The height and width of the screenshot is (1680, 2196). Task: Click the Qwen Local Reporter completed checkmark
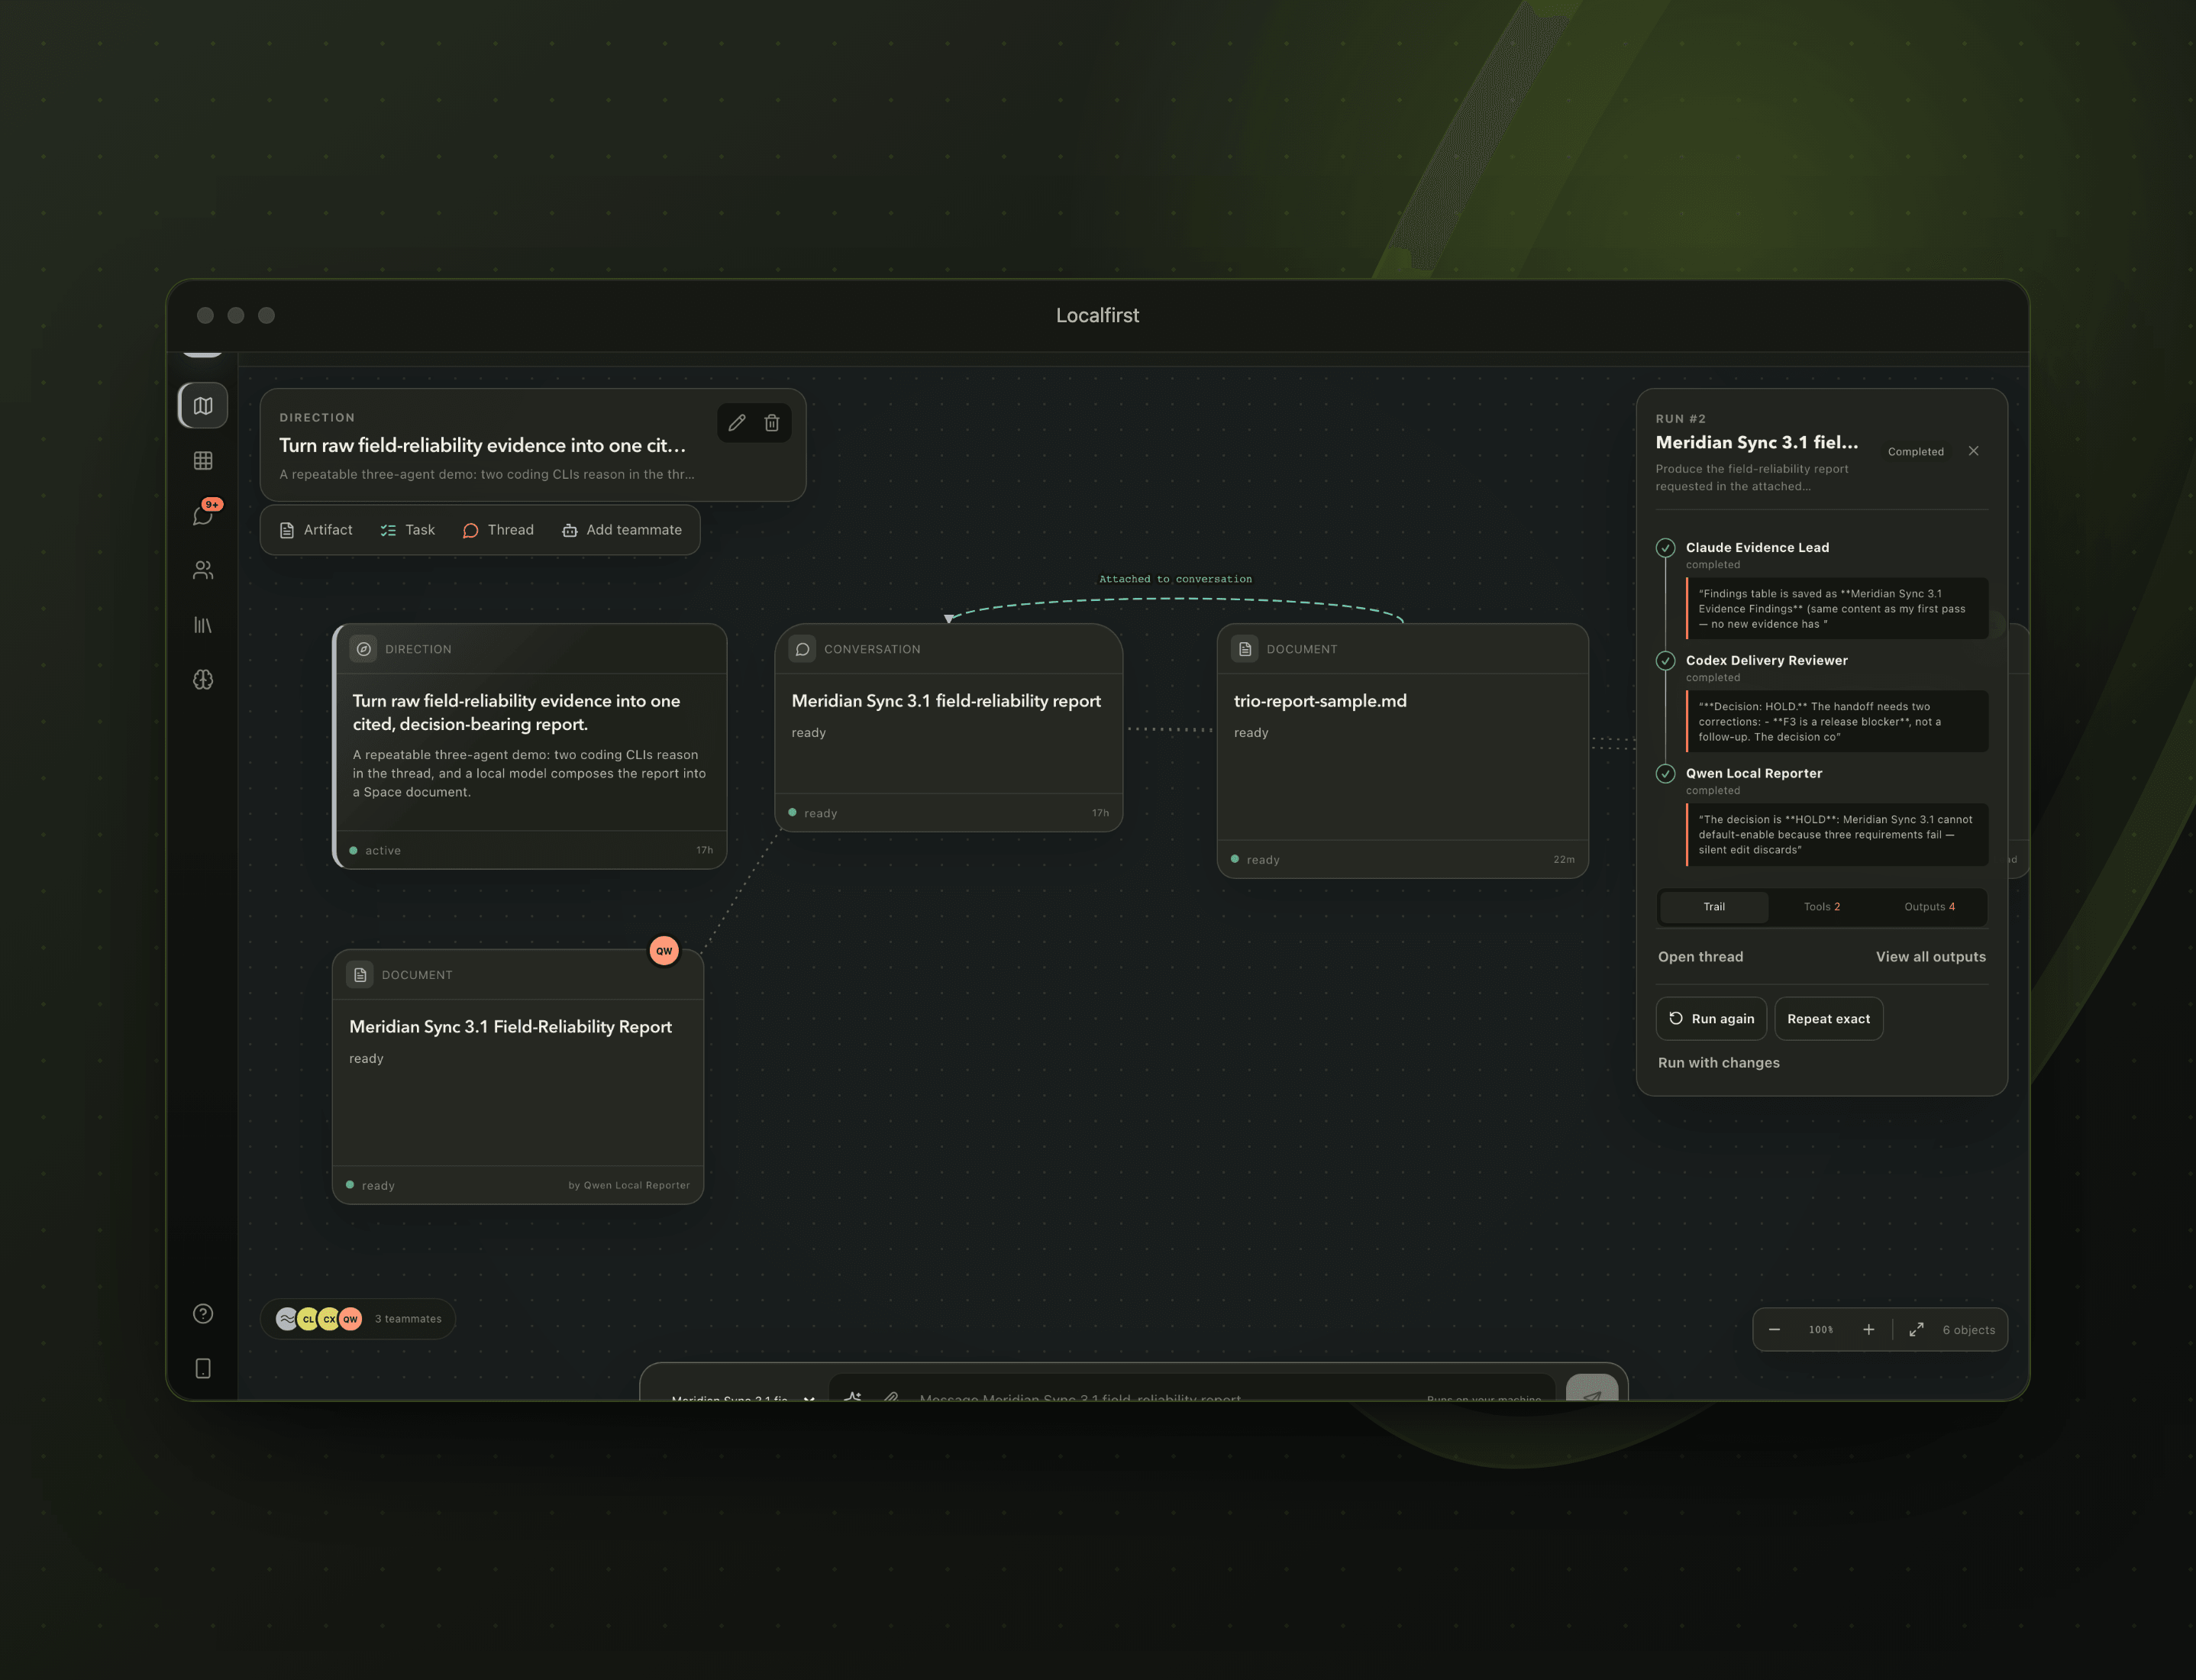pyautogui.click(x=1666, y=774)
